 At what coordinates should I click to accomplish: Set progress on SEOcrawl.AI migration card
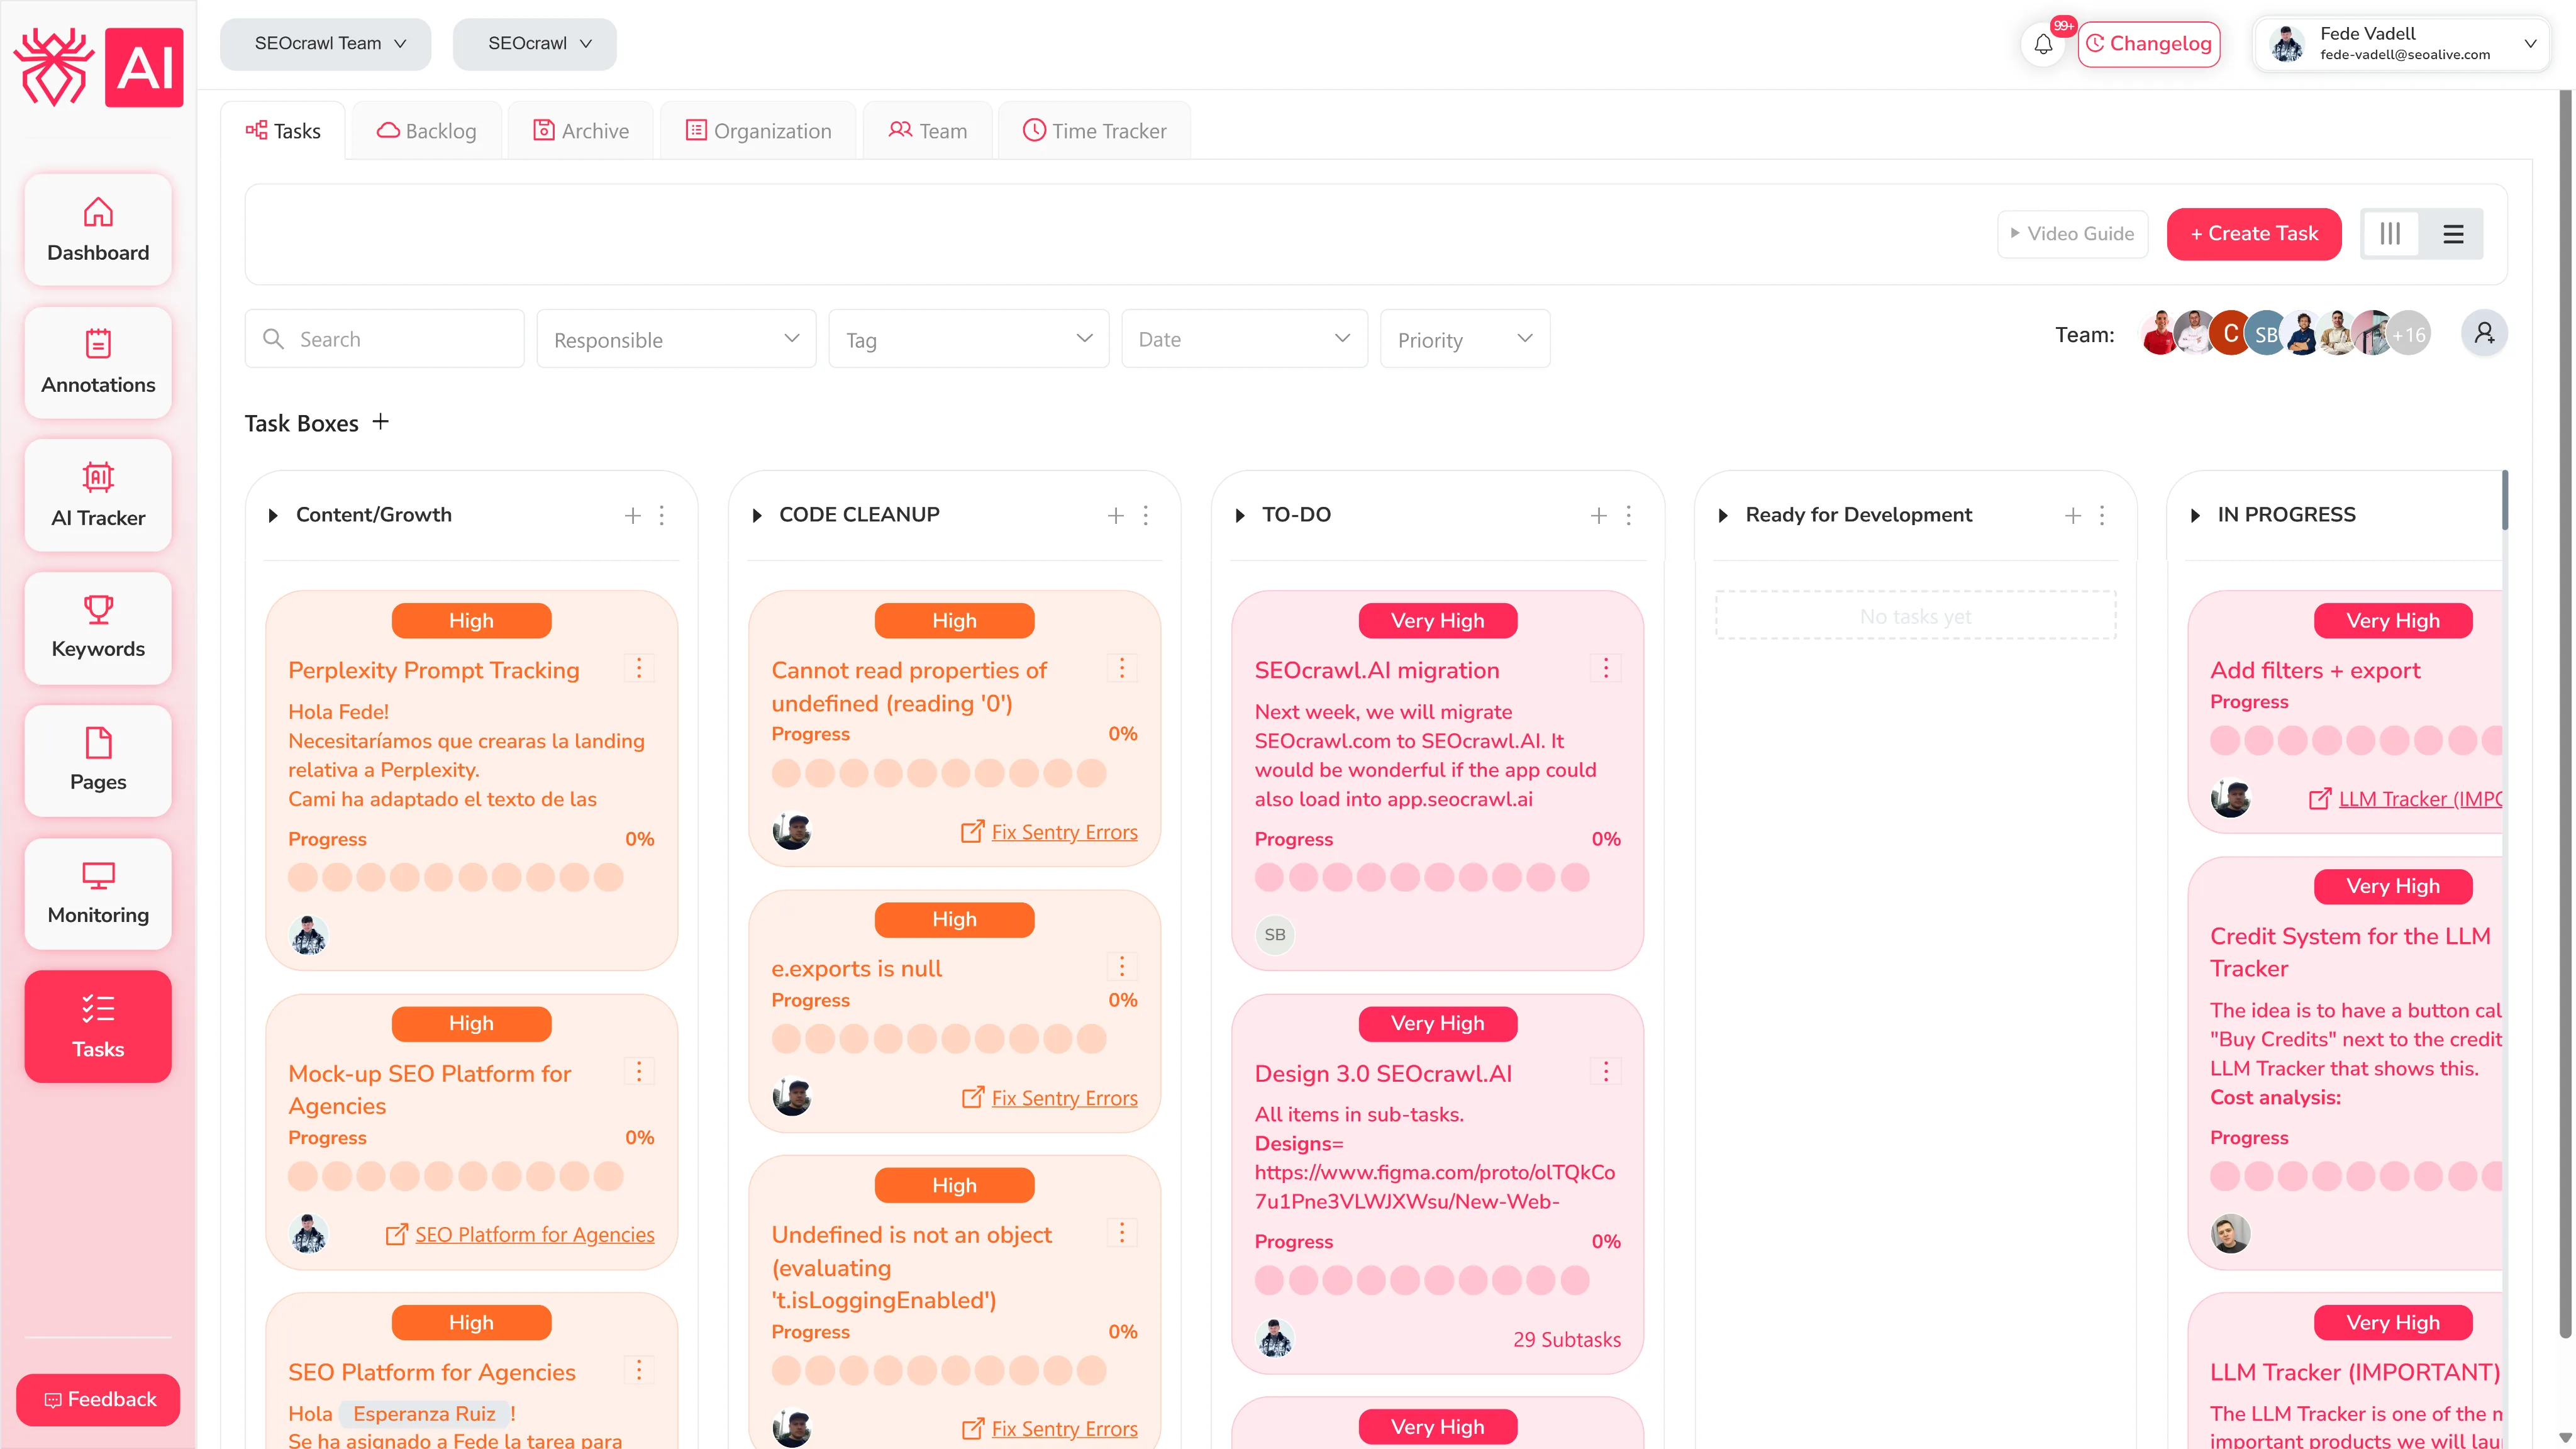pos(1422,878)
